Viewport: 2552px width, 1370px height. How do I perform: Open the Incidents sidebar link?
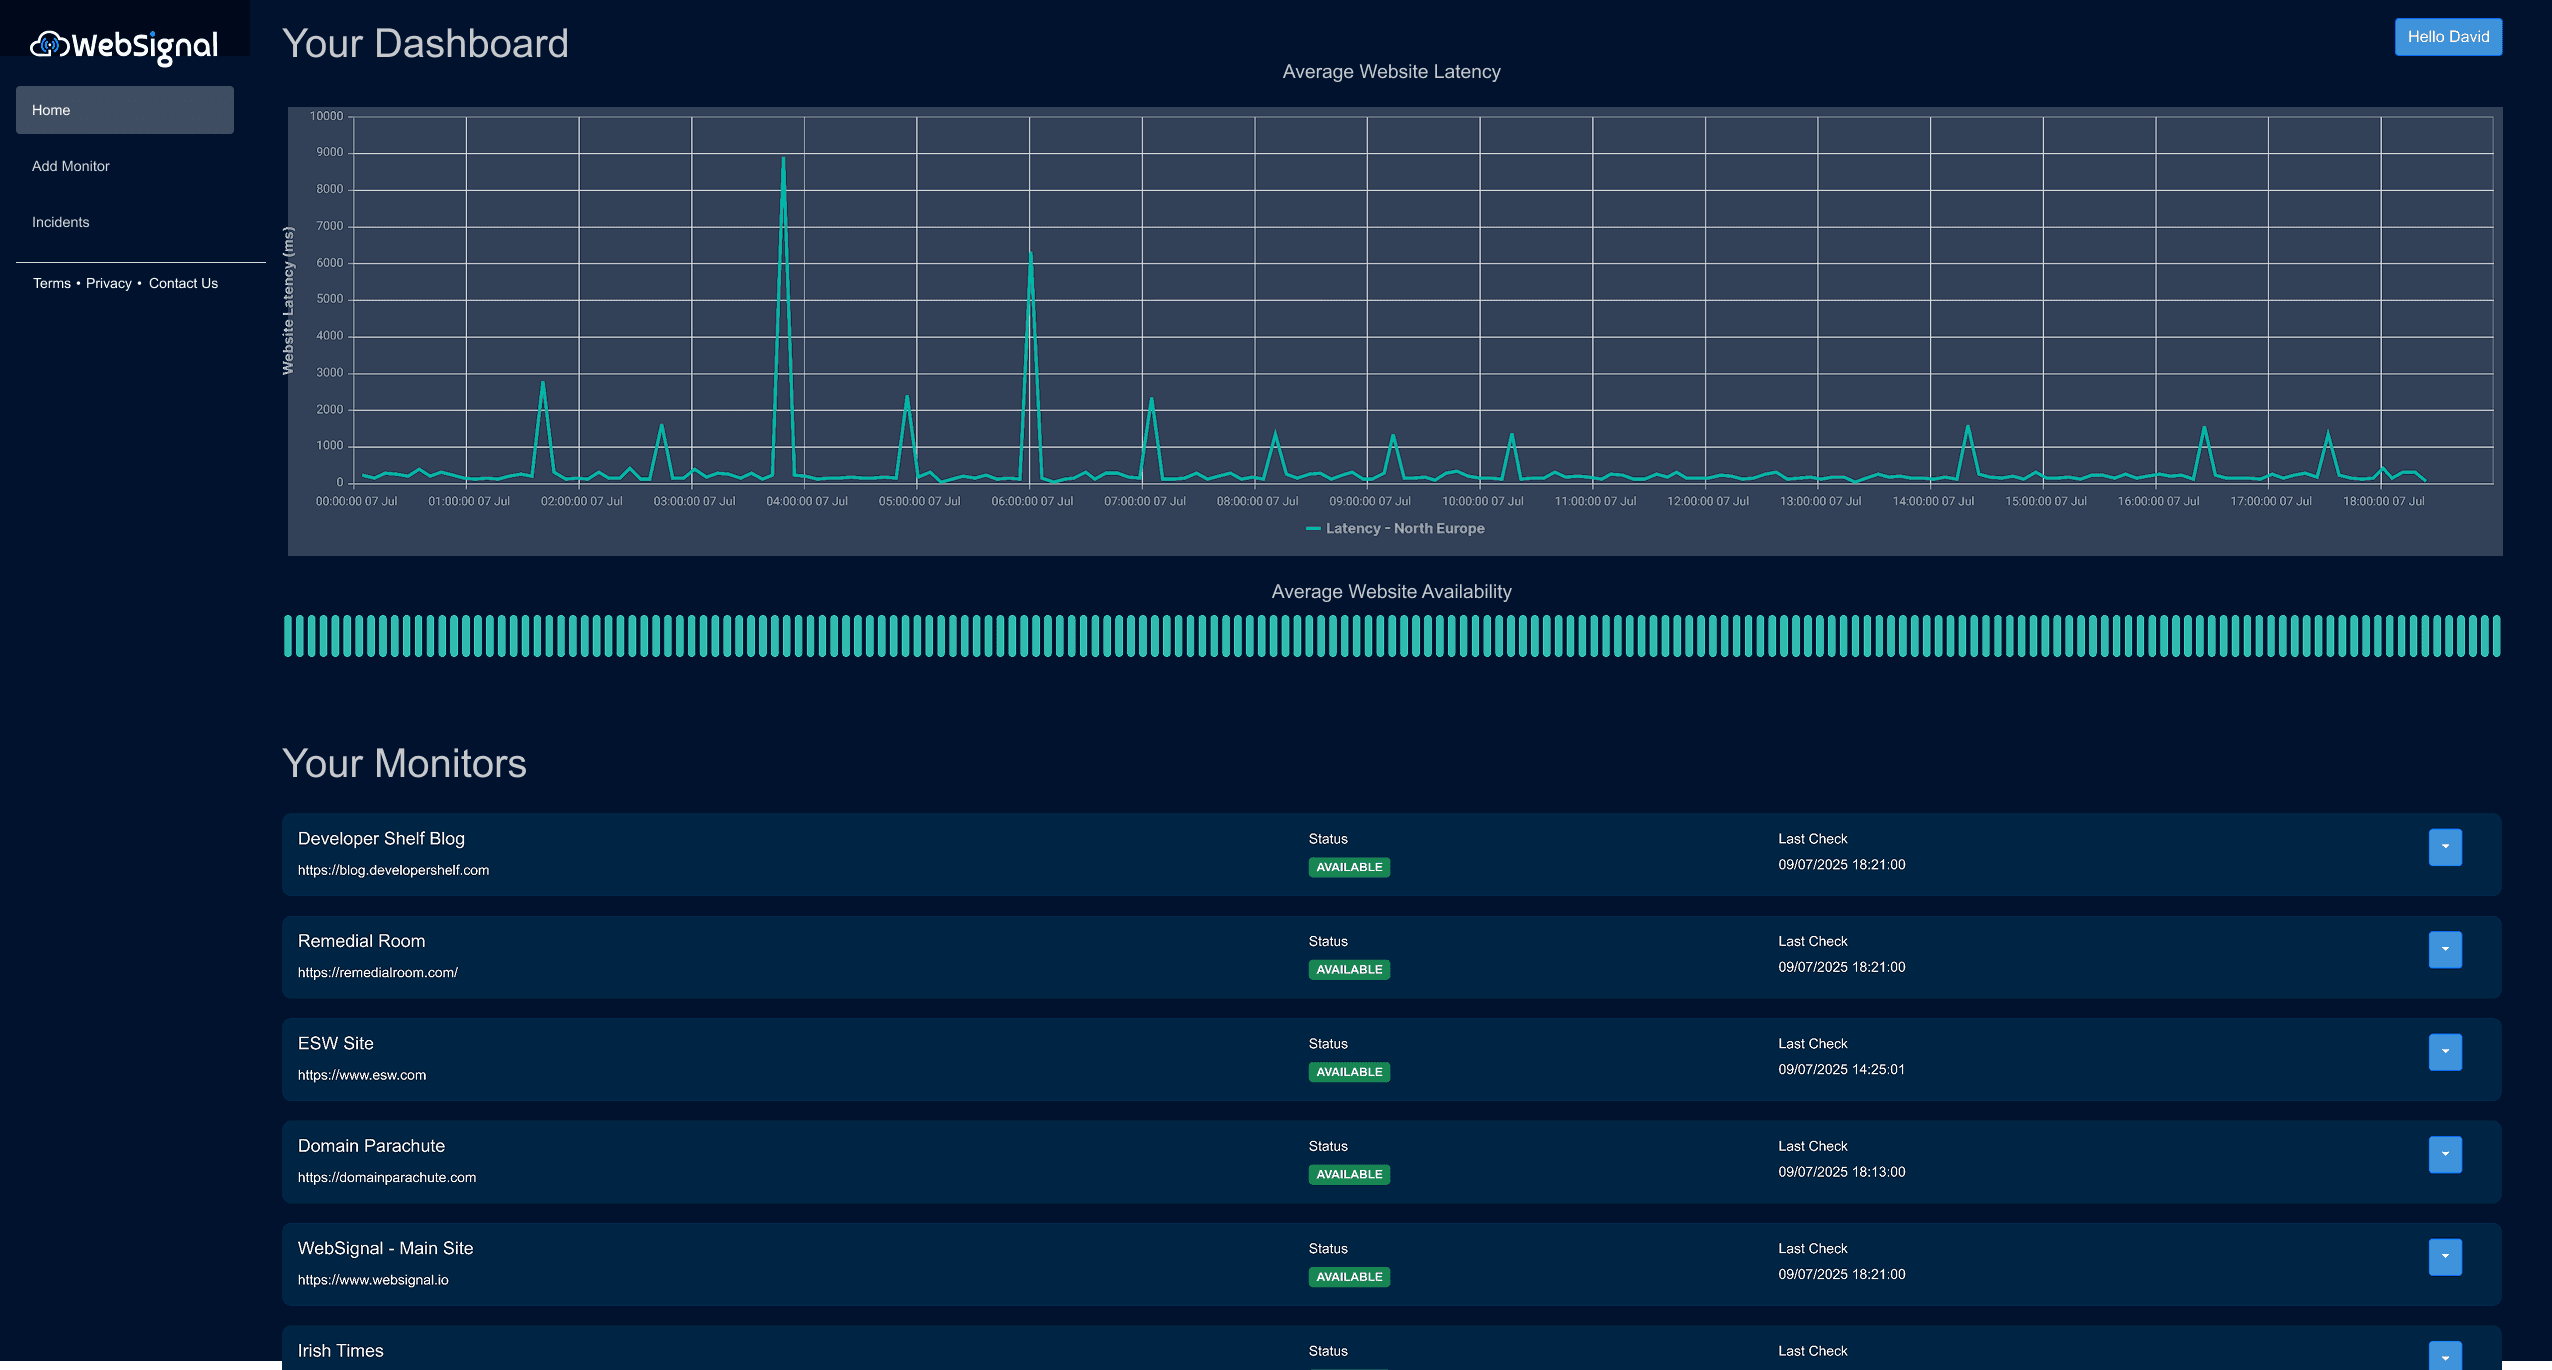point(61,222)
